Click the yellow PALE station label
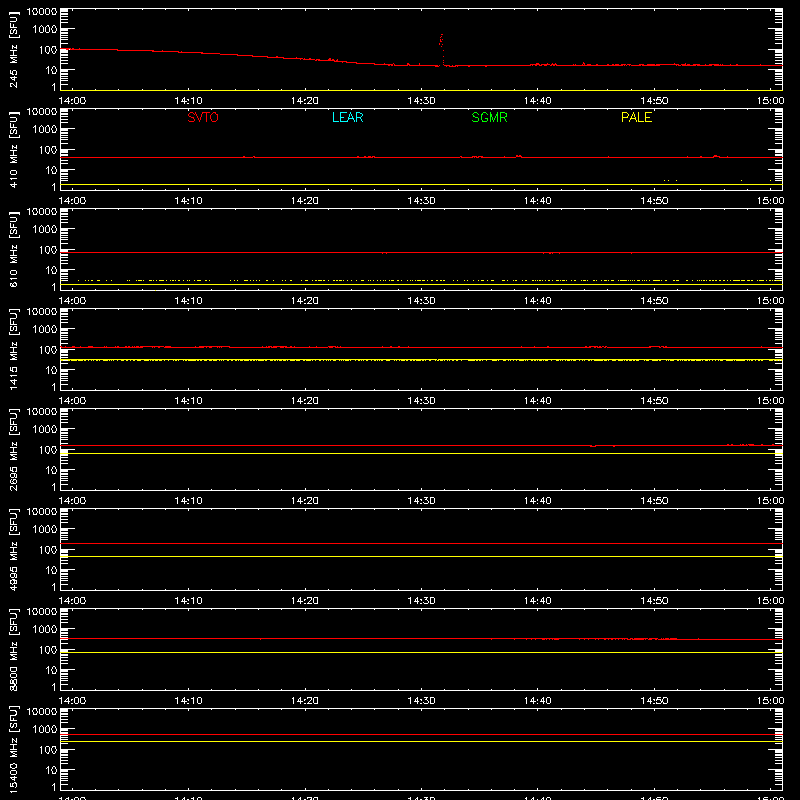The image size is (800, 800). pyautogui.click(x=636, y=117)
